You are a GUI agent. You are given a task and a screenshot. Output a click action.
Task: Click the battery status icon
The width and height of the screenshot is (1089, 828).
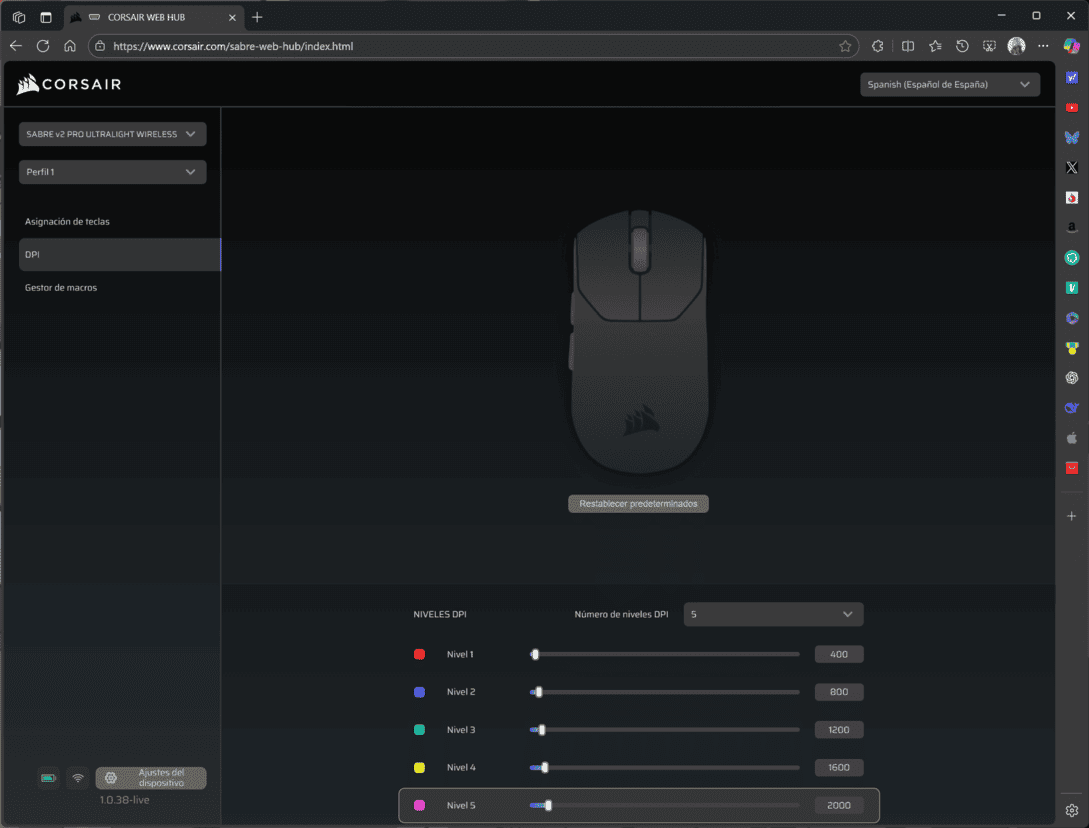coord(48,778)
